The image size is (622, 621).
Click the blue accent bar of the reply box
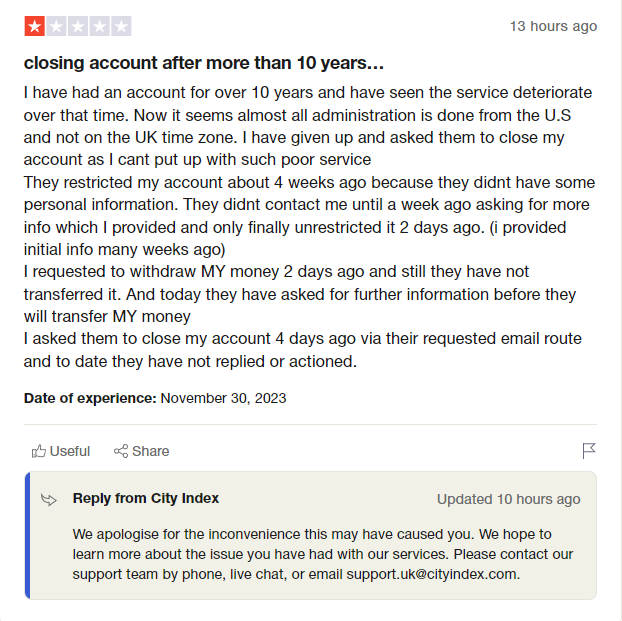[27, 535]
